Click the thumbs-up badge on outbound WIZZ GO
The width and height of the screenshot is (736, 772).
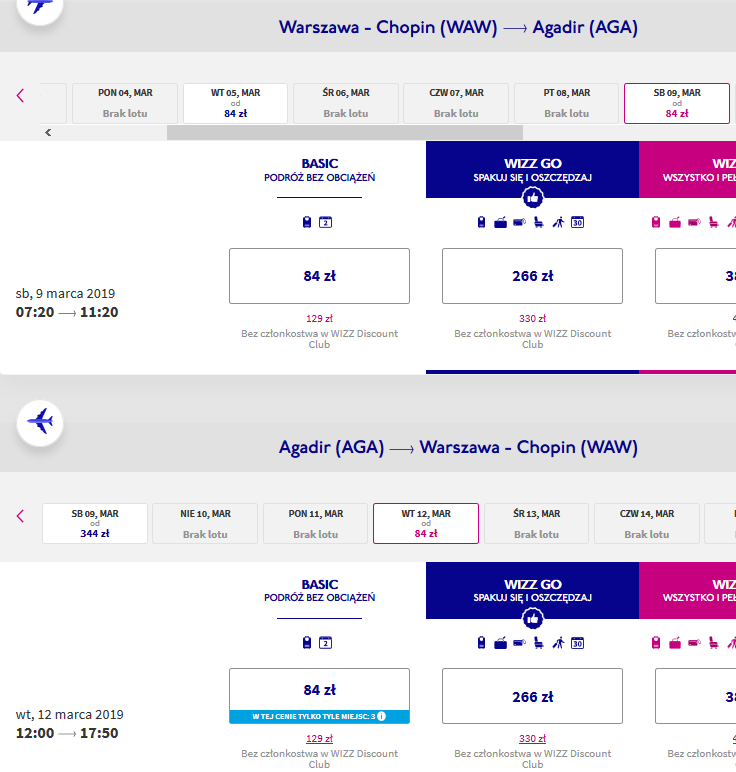coord(532,198)
